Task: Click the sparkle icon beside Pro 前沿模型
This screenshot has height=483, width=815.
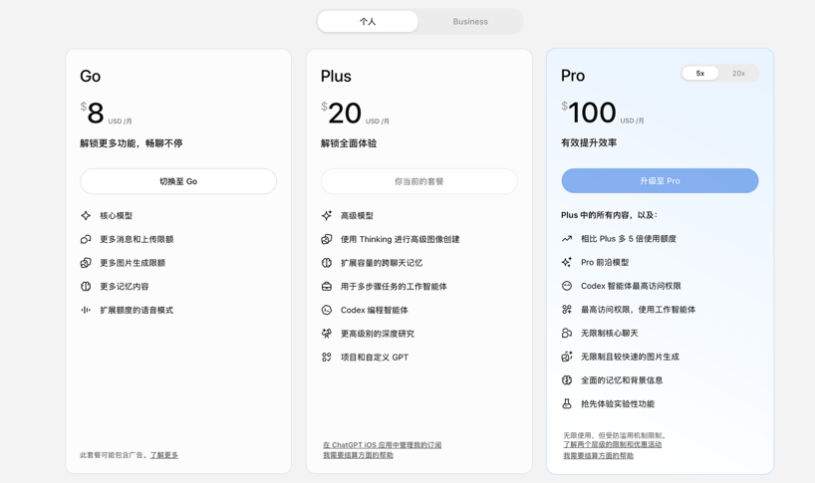Action: click(567, 262)
